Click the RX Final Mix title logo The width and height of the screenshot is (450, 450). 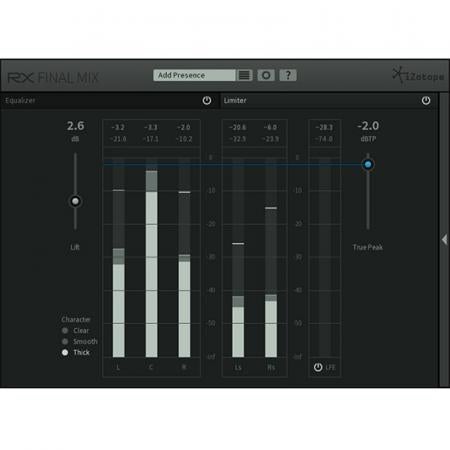tap(53, 78)
